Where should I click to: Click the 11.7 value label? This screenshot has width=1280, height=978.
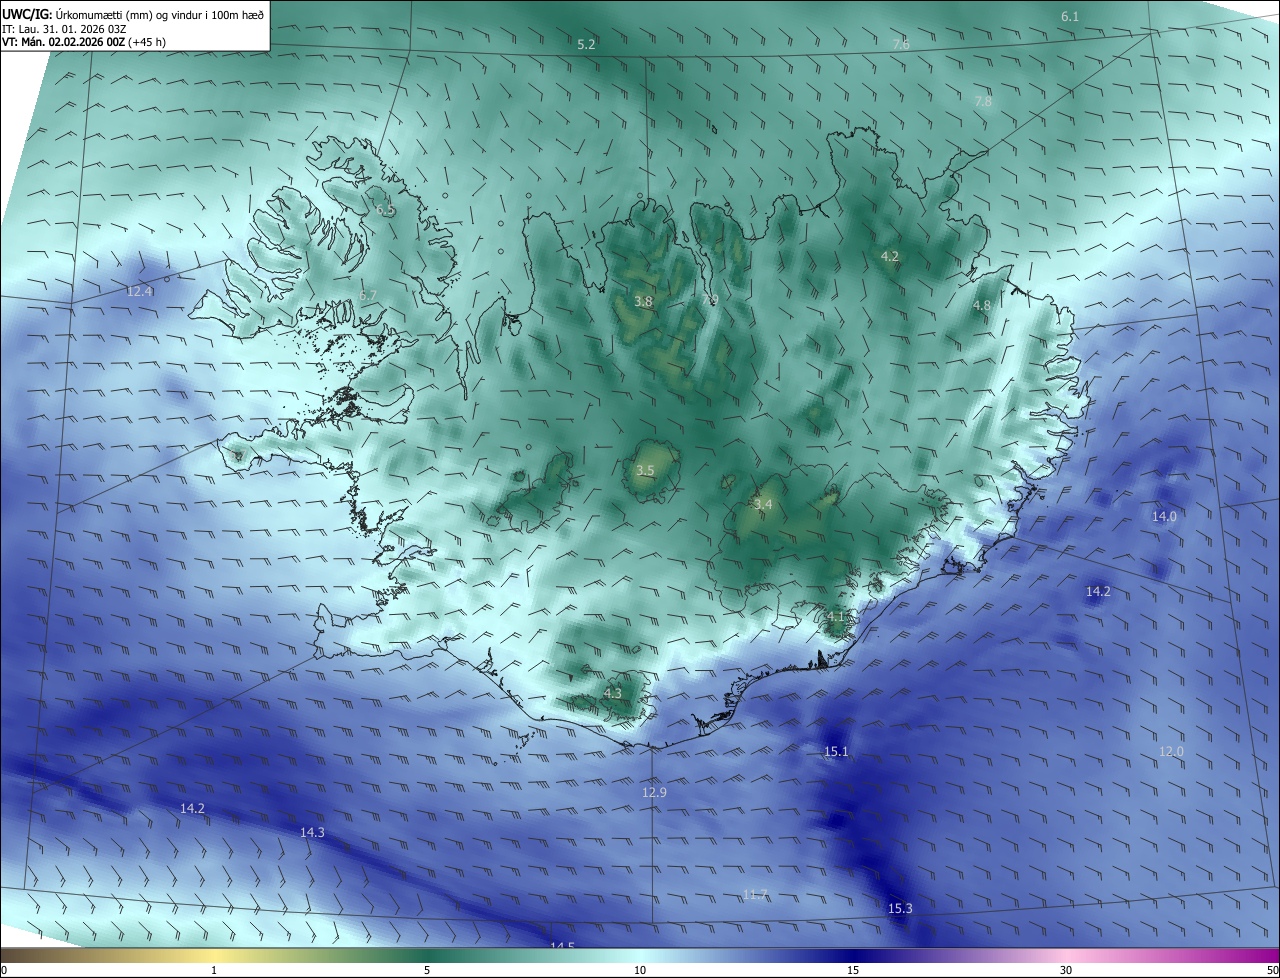pyautogui.click(x=755, y=894)
